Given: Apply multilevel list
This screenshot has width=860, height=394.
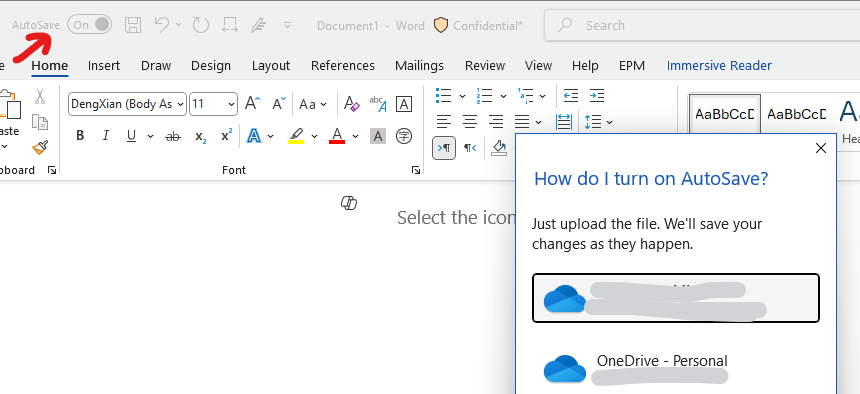Looking at the screenshot, I should pyautogui.click(x=525, y=95).
